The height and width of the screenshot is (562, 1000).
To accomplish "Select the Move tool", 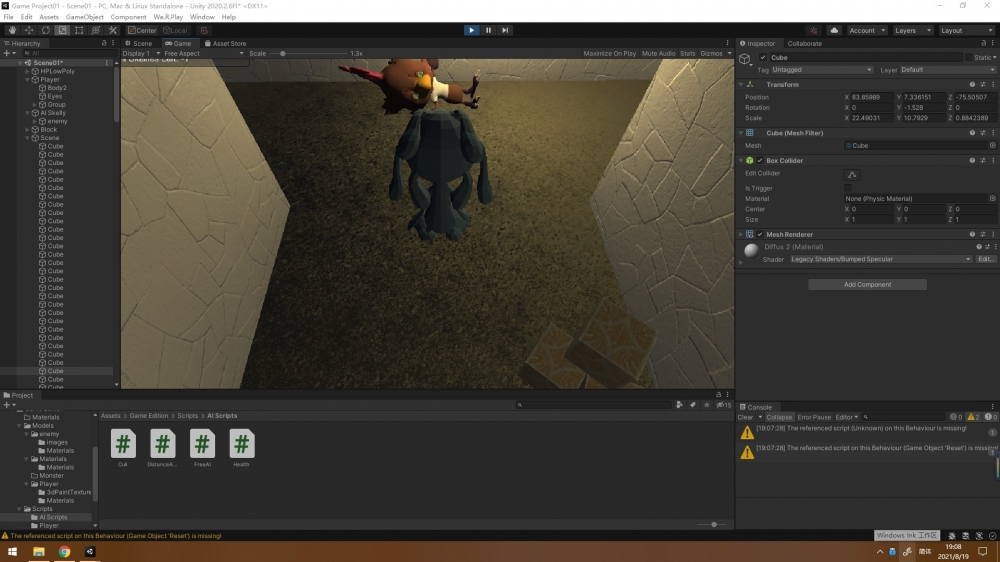I will point(29,30).
